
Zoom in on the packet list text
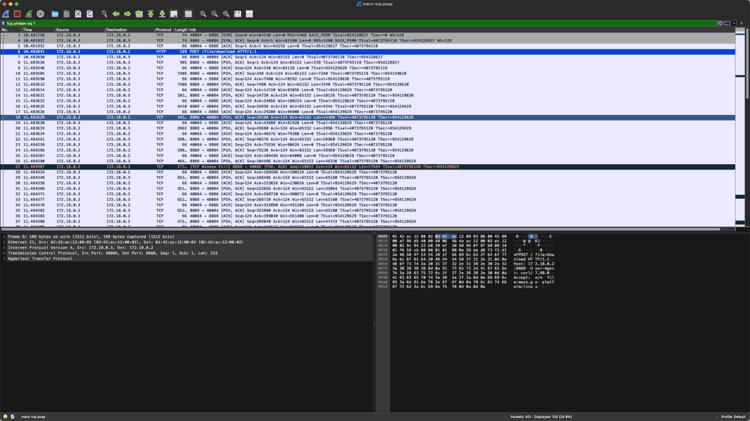click(x=203, y=14)
